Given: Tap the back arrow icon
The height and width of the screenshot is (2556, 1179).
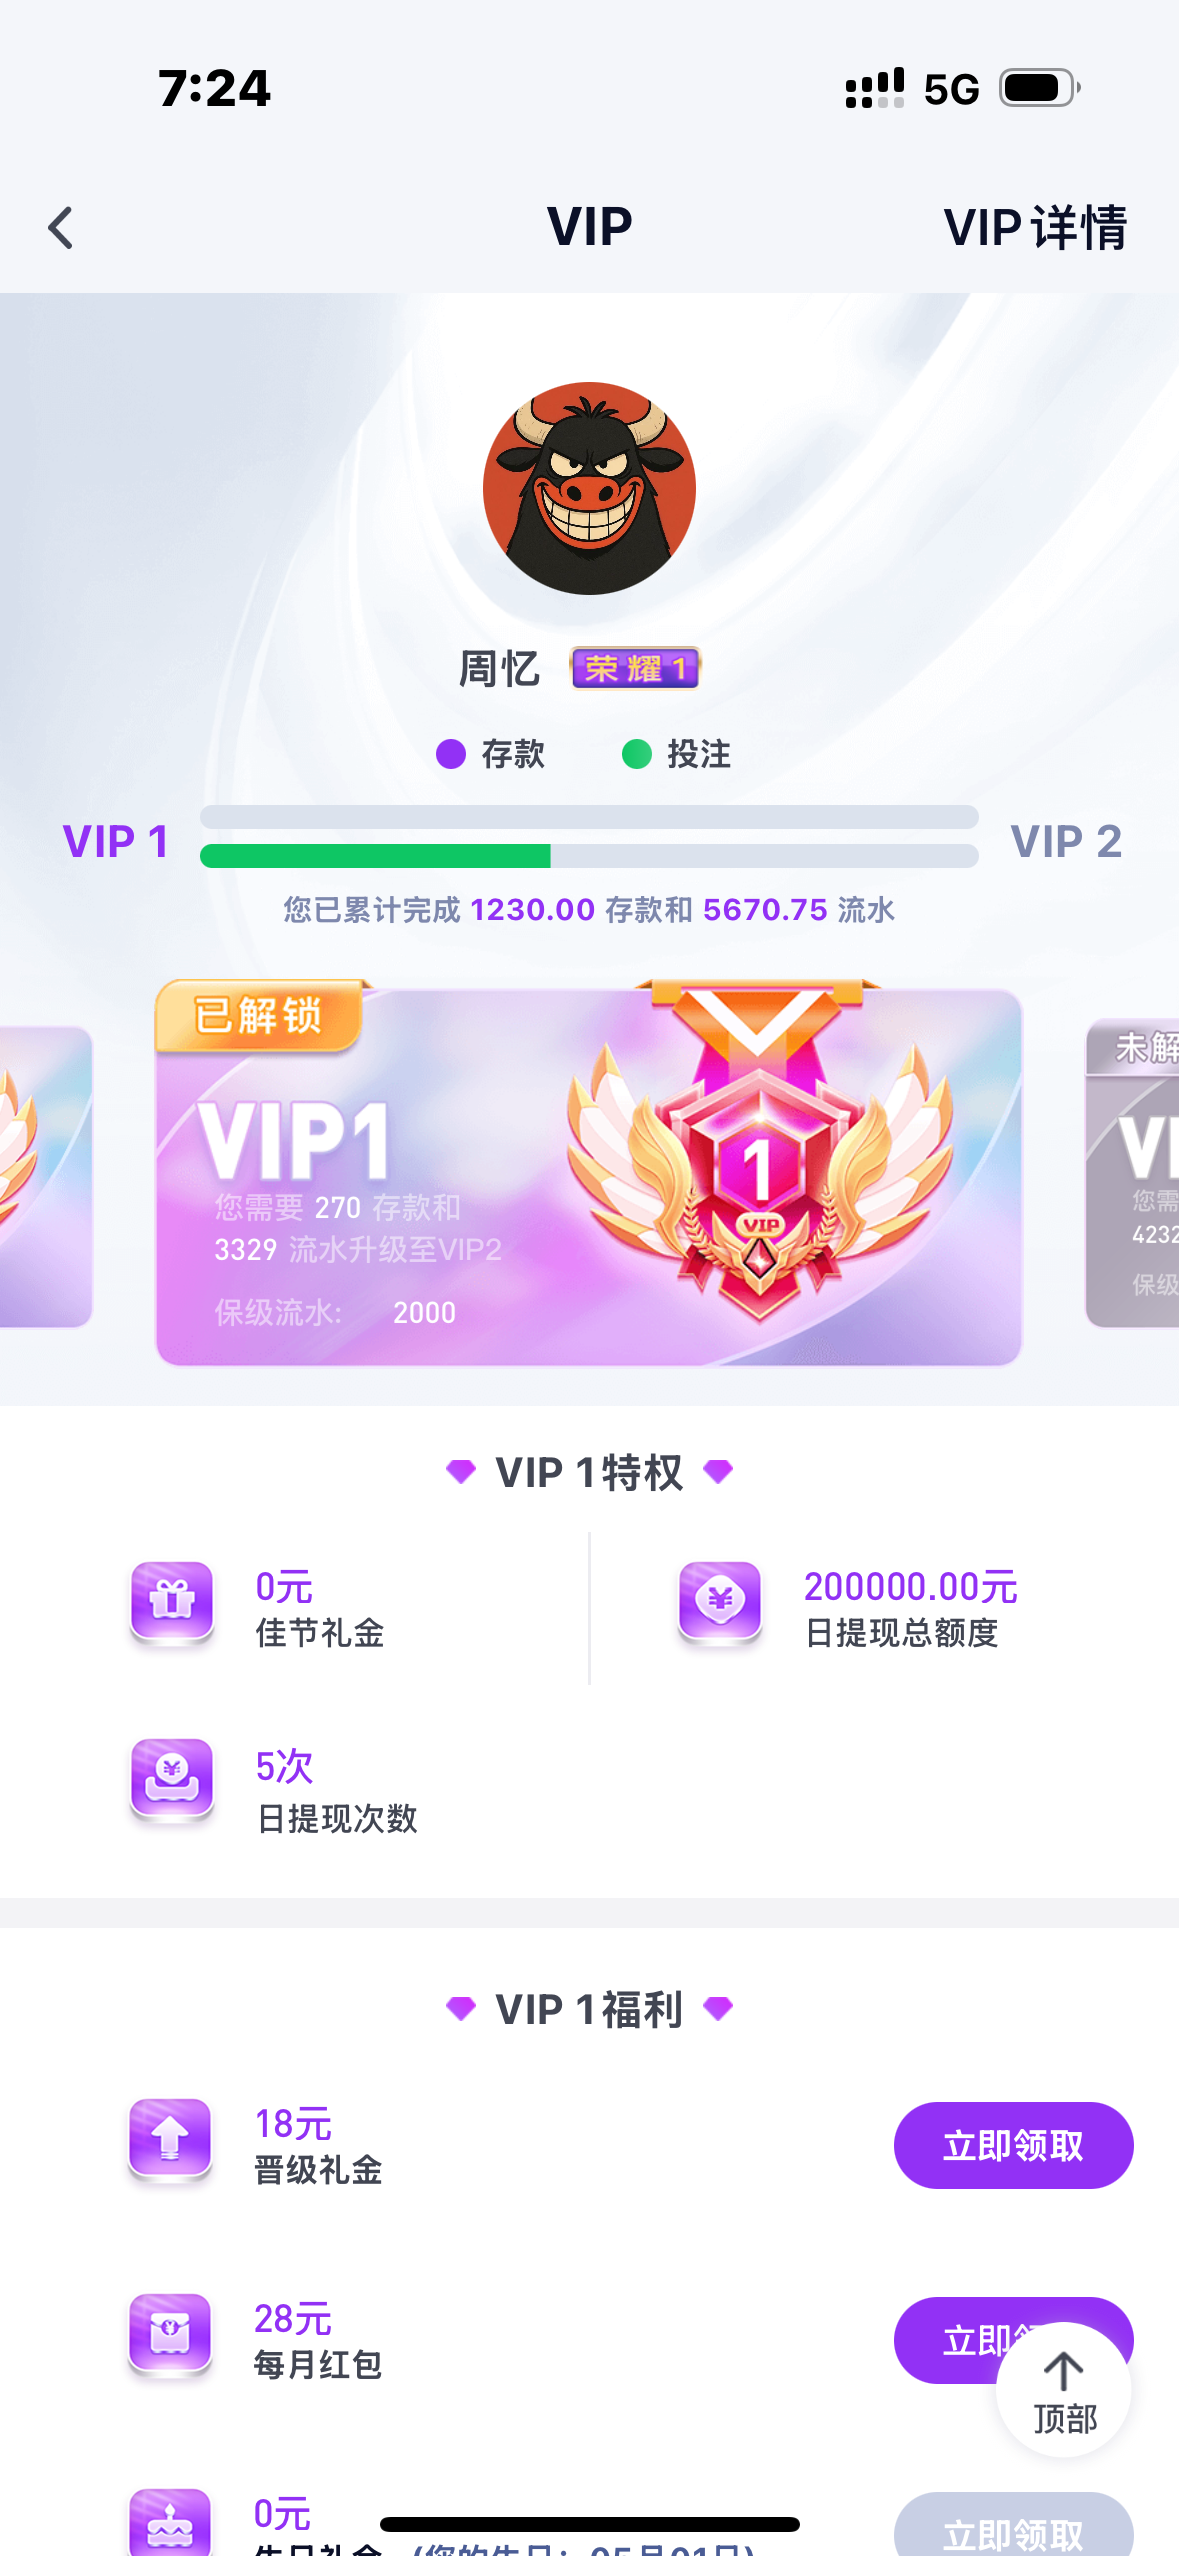Looking at the screenshot, I should tap(61, 228).
